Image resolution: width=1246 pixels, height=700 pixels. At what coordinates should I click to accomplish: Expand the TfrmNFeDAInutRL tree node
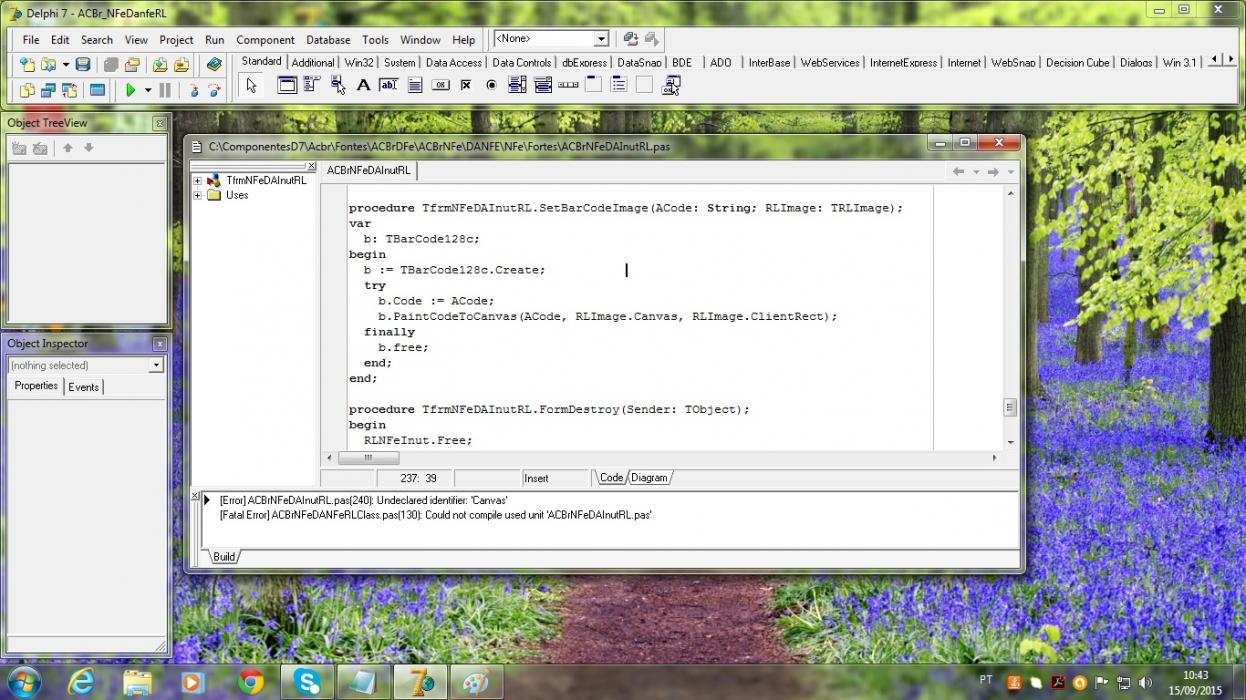[197, 181]
